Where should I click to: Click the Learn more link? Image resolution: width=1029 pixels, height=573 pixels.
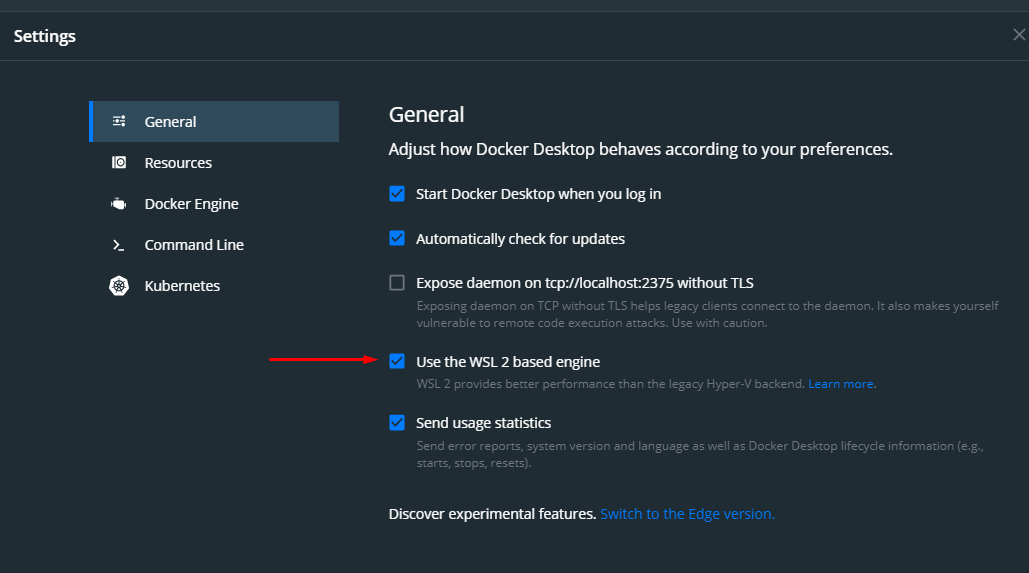point(842,384)
